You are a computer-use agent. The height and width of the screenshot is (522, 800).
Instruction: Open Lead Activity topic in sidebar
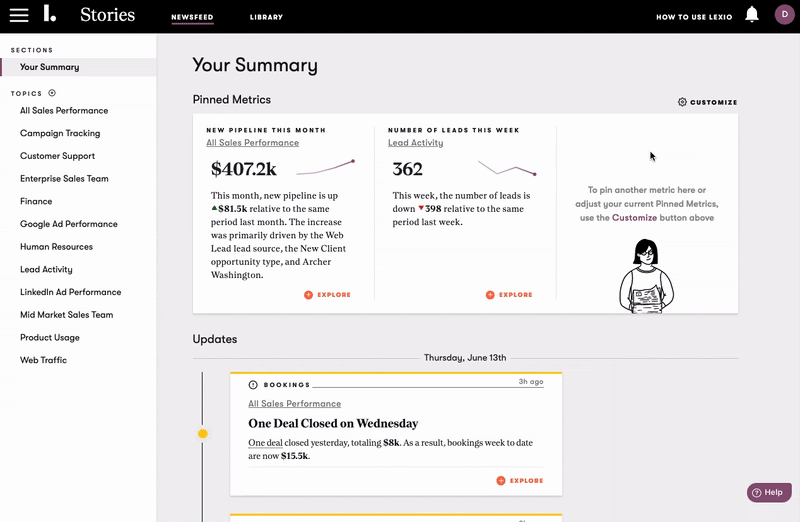46,269
